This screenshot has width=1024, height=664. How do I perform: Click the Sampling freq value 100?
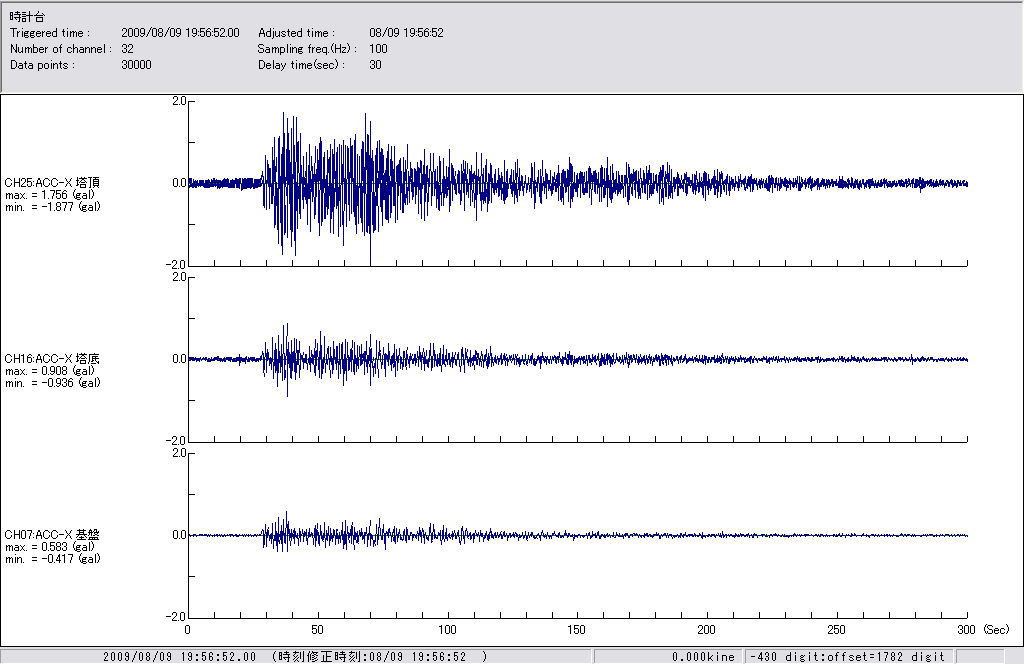coord(378,49)
